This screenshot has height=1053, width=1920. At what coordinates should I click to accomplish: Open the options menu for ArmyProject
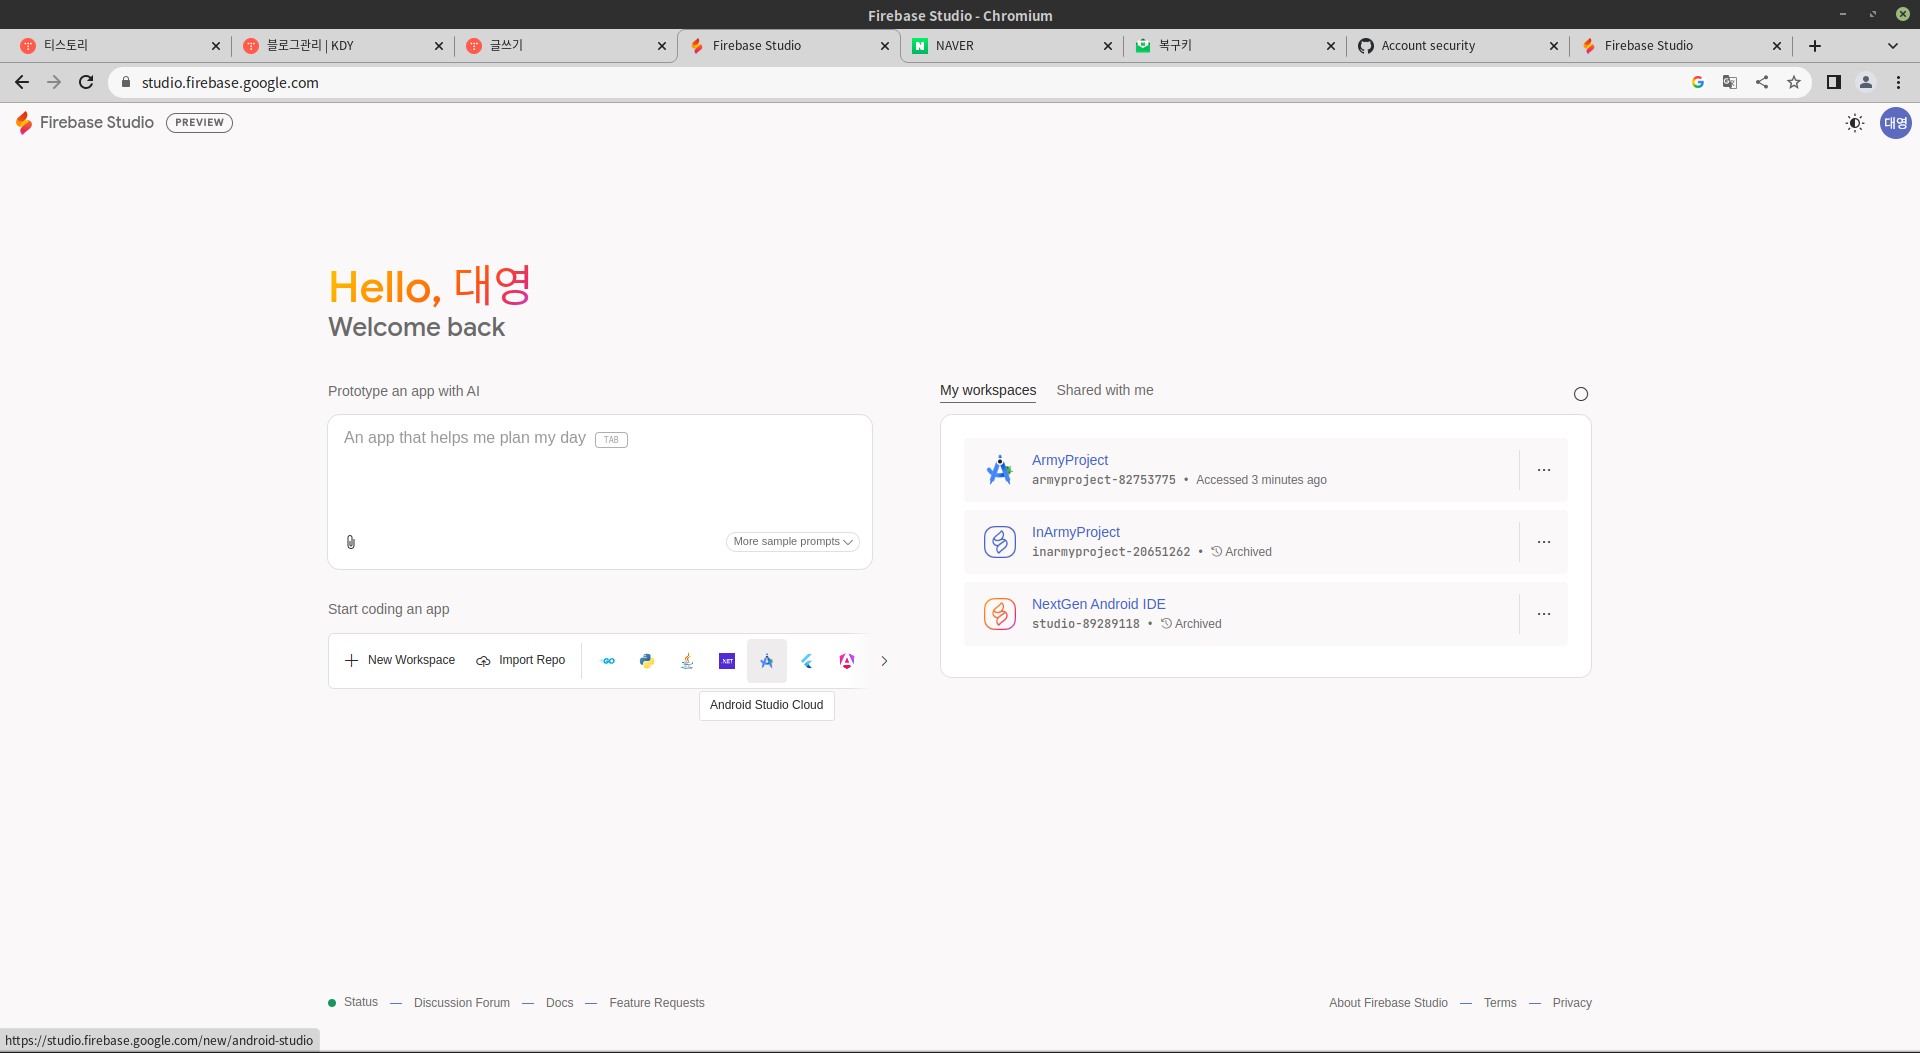(1544, 470)
